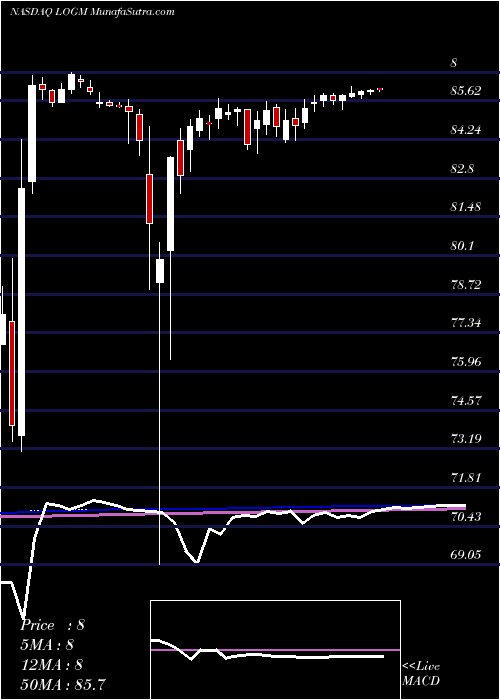Select the 81.48 price axis label
The height and width of the screenshot is (700, 500).
click(466, 207)
